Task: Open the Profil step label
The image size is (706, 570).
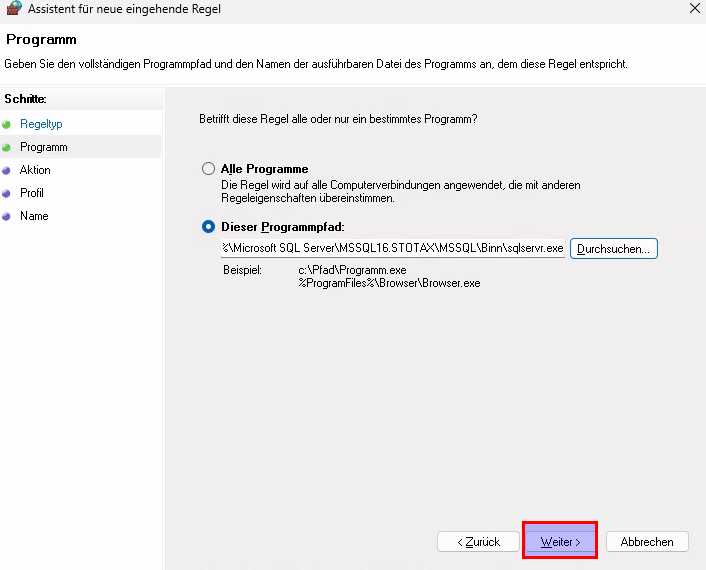Action: click(x=32, y=193)
